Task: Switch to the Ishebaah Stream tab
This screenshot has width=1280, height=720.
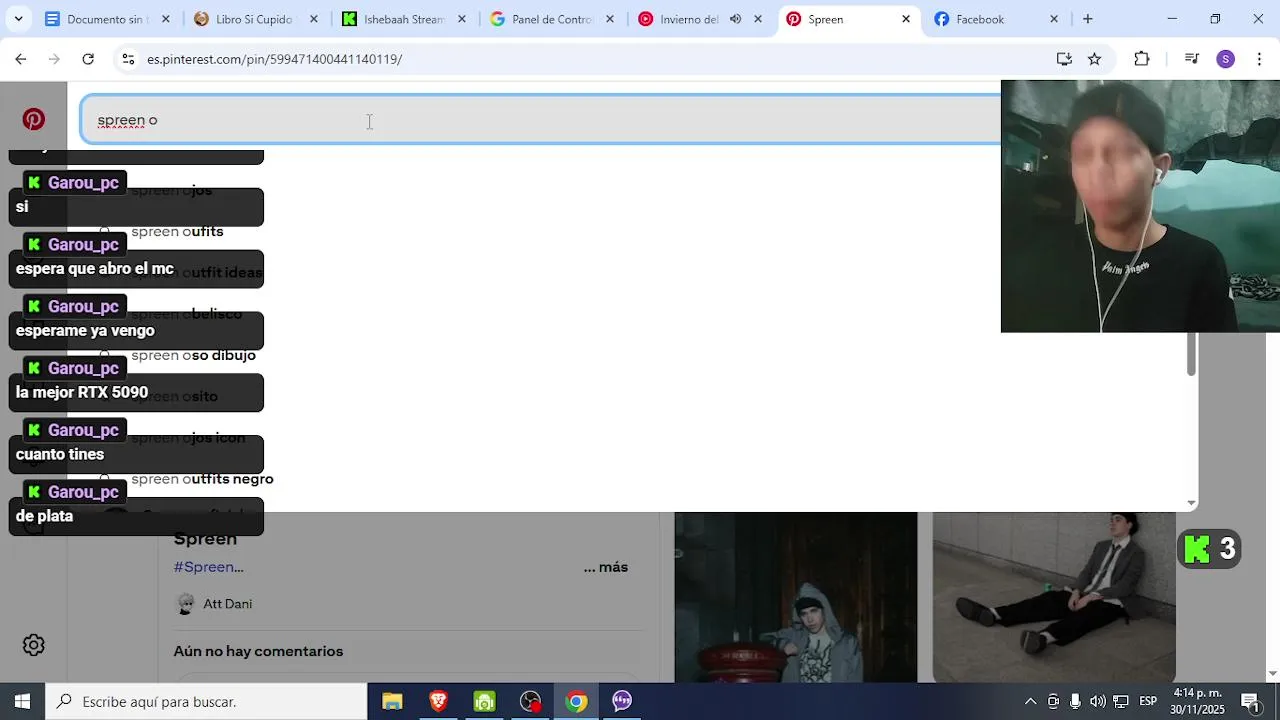Action: [404, 19]
